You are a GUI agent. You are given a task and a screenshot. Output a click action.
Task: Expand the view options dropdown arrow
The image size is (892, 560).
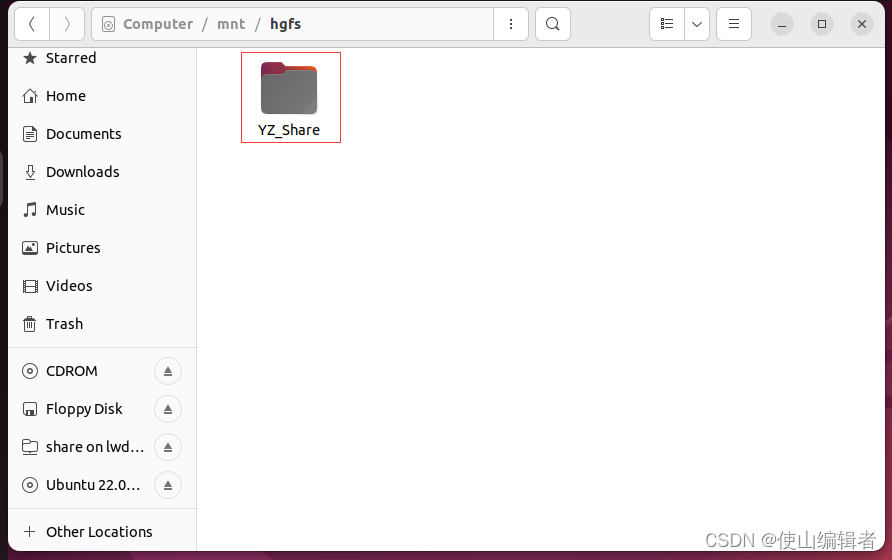(x=697, y=24)
